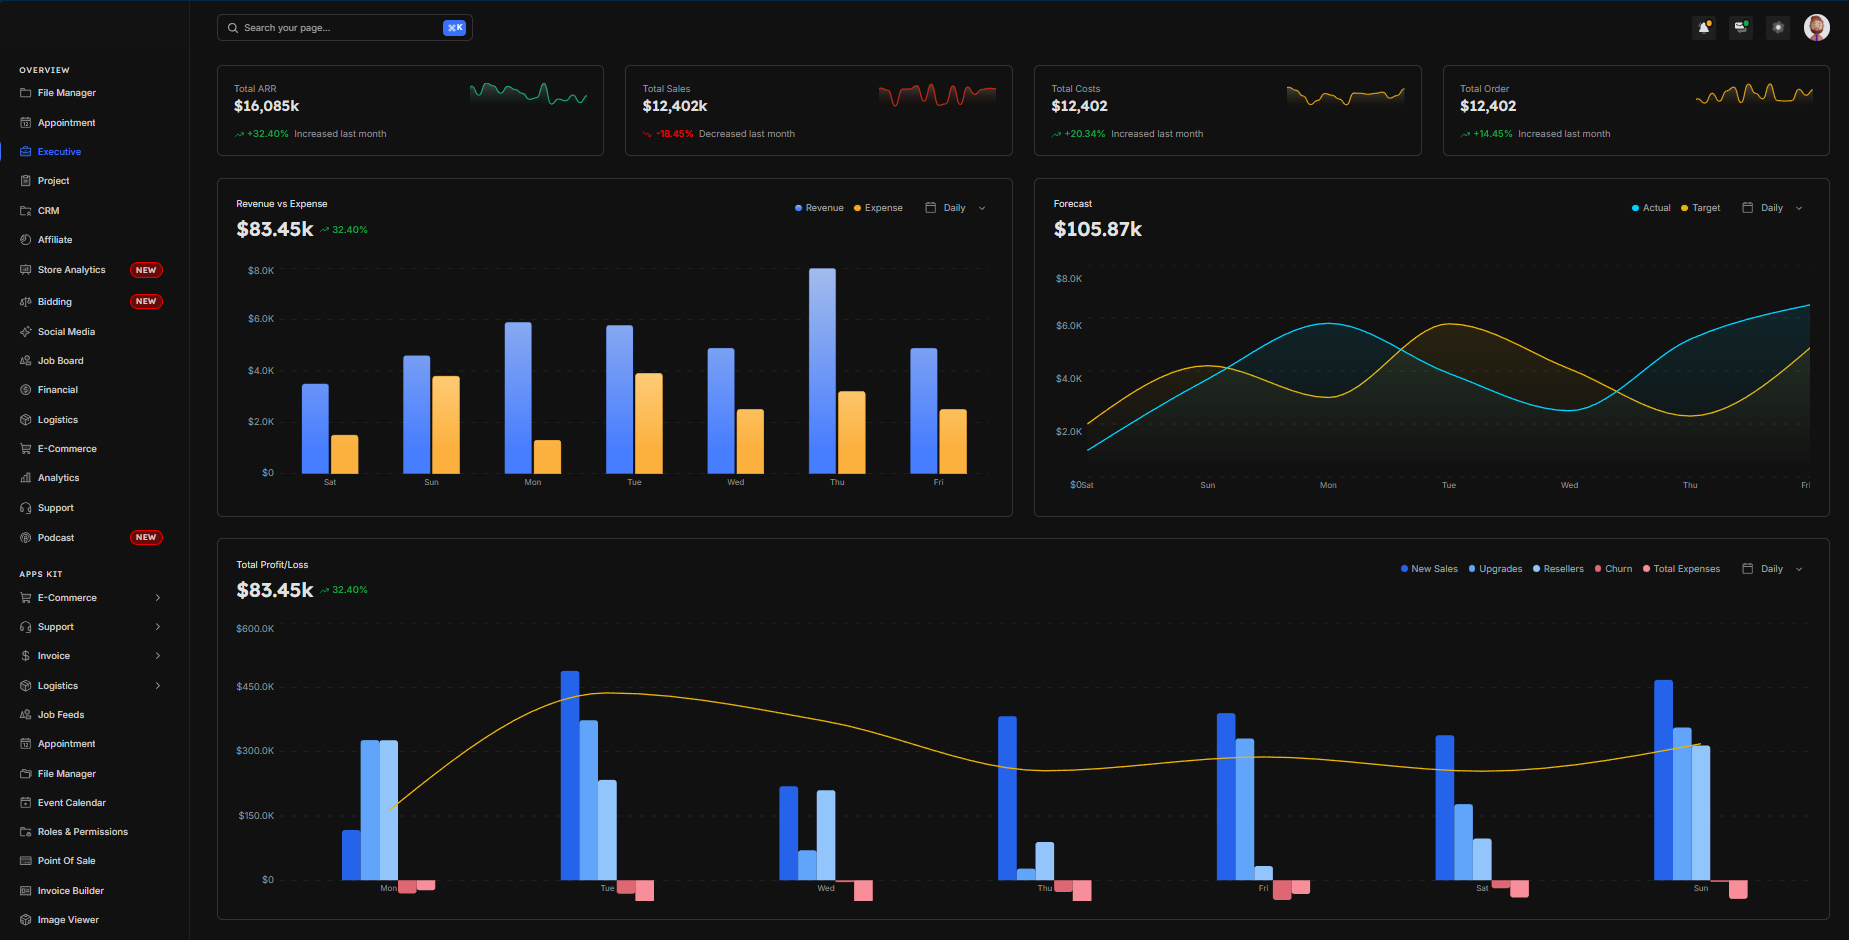Click the Social Media sidebar icon
The image size is (1849, 940).
pos(26,332)
